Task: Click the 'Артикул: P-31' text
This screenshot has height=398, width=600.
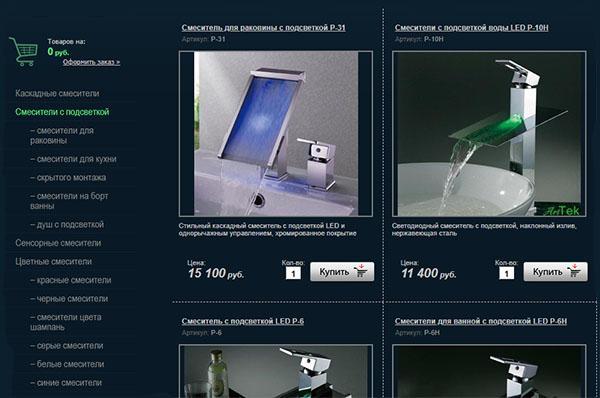Action: [x=204, y=39]
